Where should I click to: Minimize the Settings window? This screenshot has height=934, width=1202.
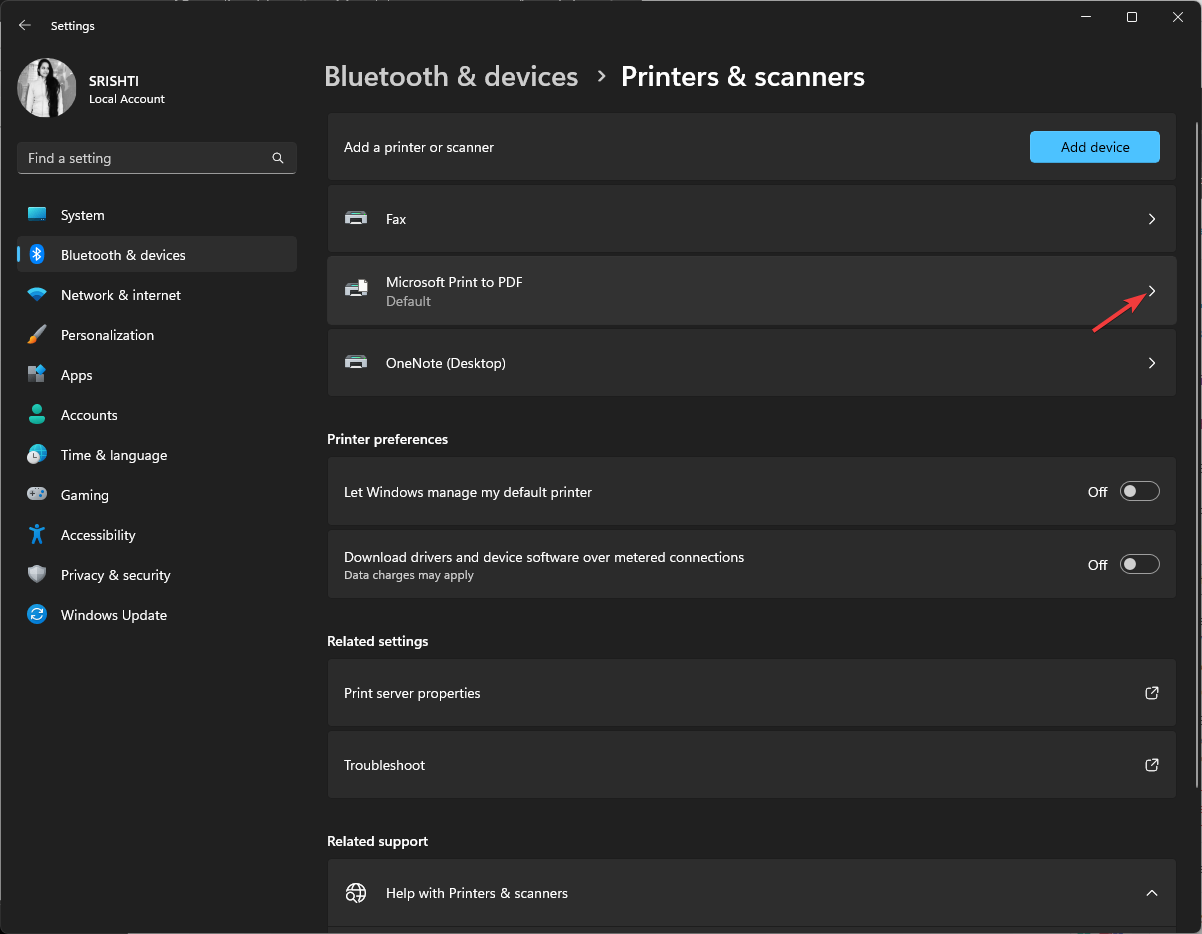point(1085,17)
